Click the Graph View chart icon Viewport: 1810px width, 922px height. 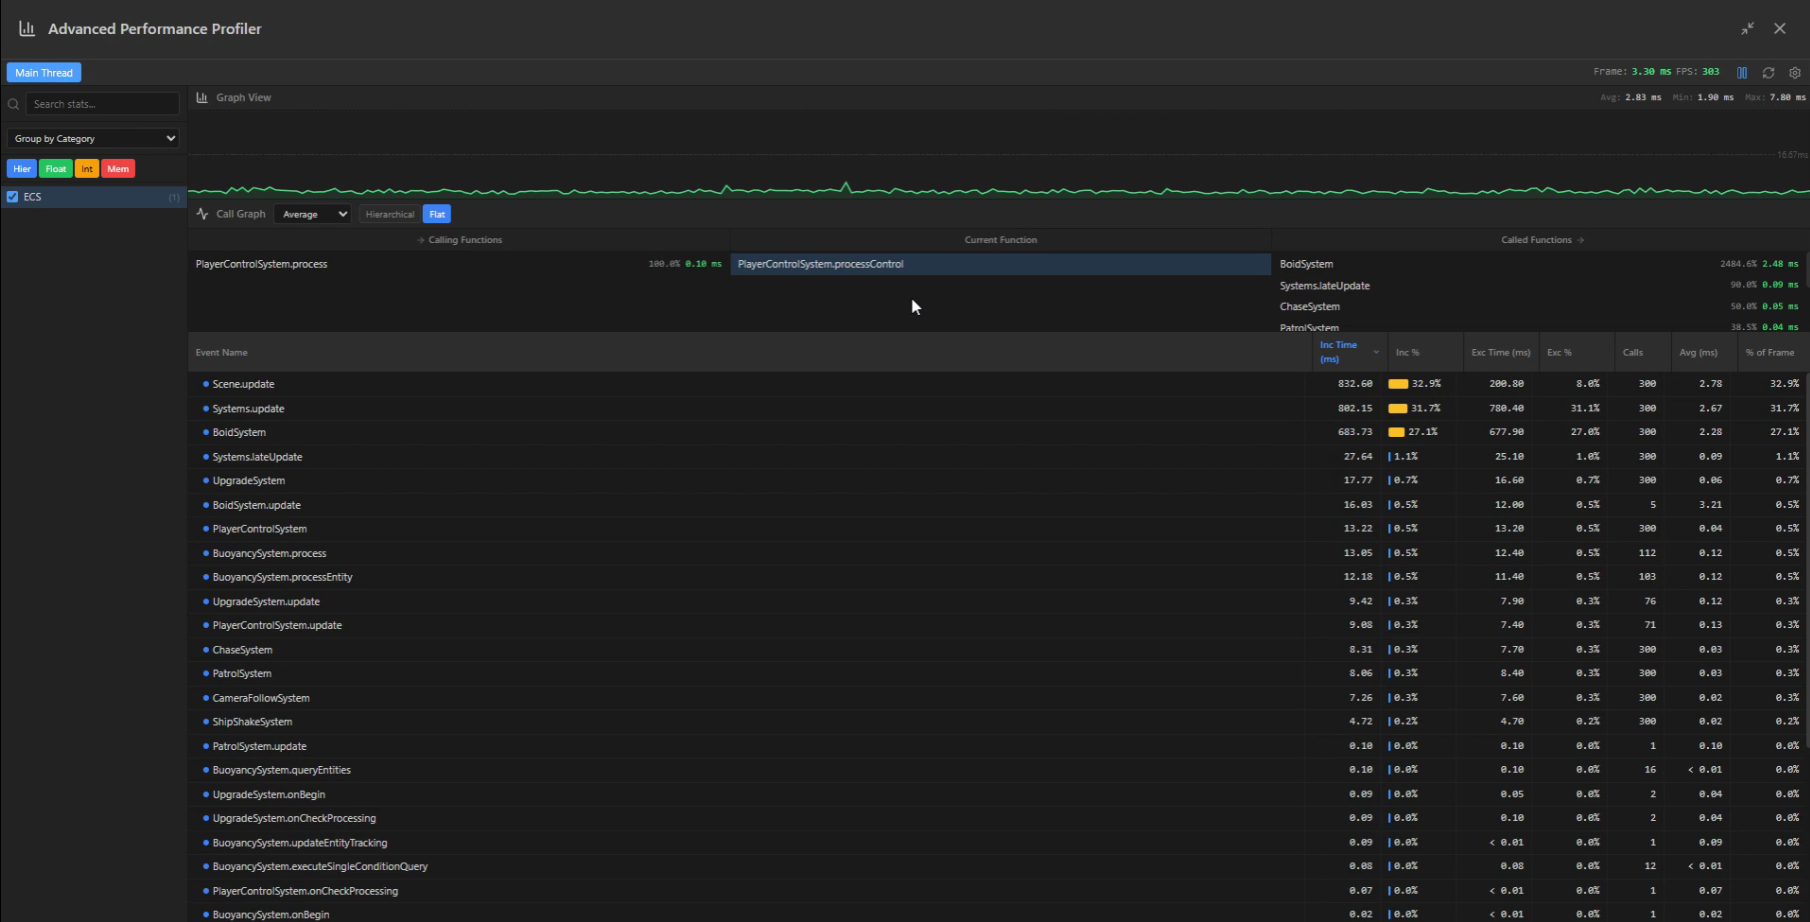[x=203, y=97]
